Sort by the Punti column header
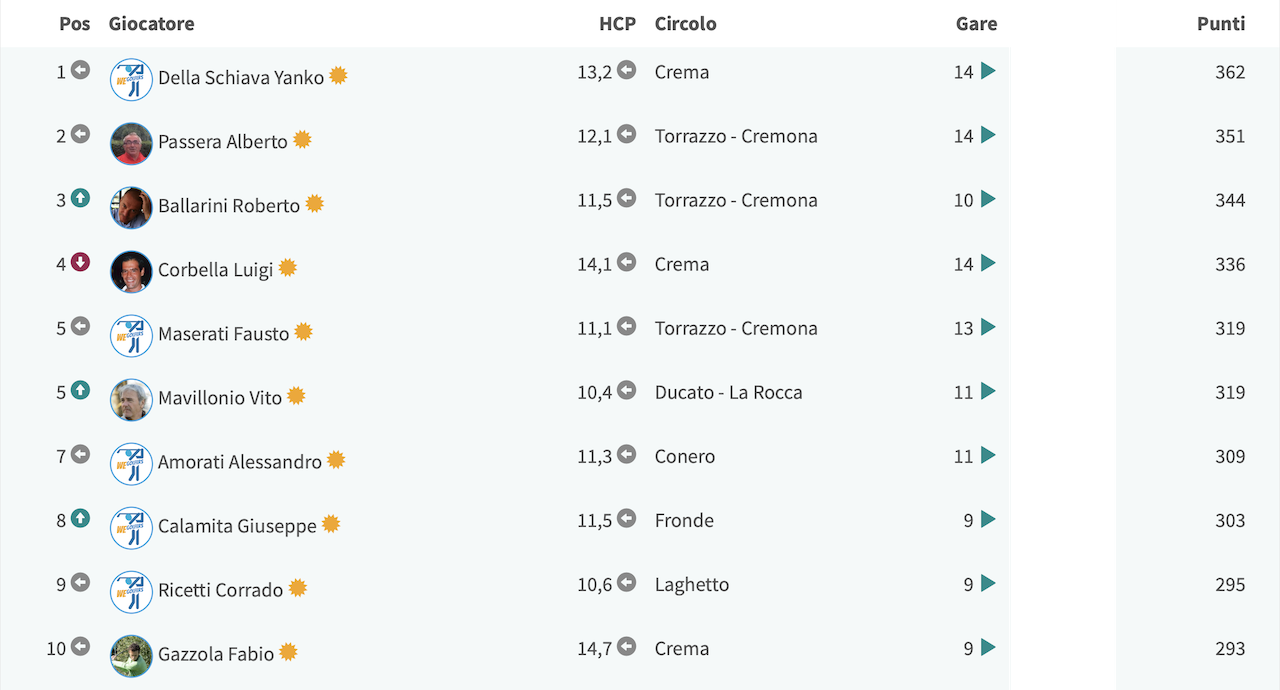 point(1221,24)
